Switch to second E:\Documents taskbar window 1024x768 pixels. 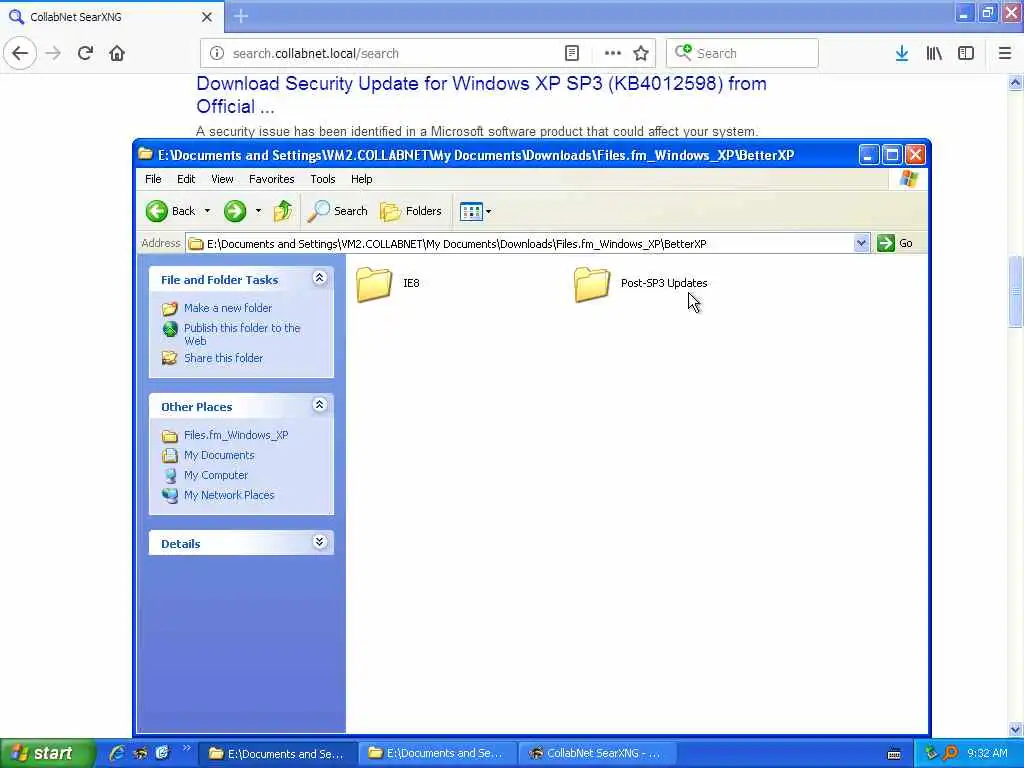(436, 754)
